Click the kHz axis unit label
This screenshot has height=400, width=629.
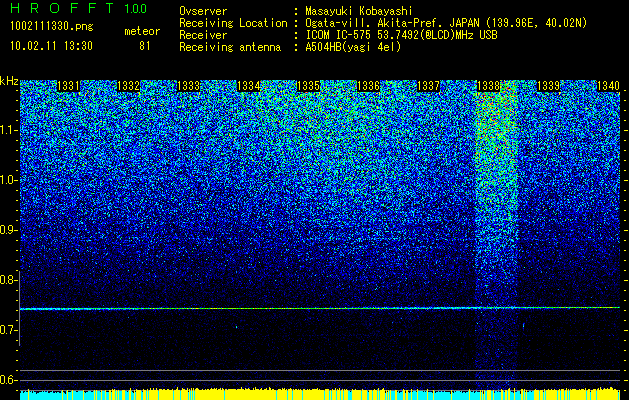[9, 81]
